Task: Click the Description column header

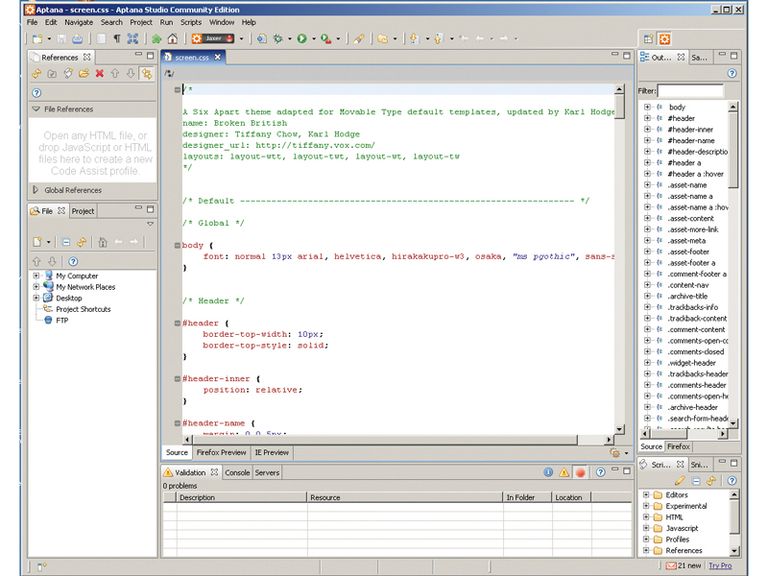Action: click(x=241, y=497)
